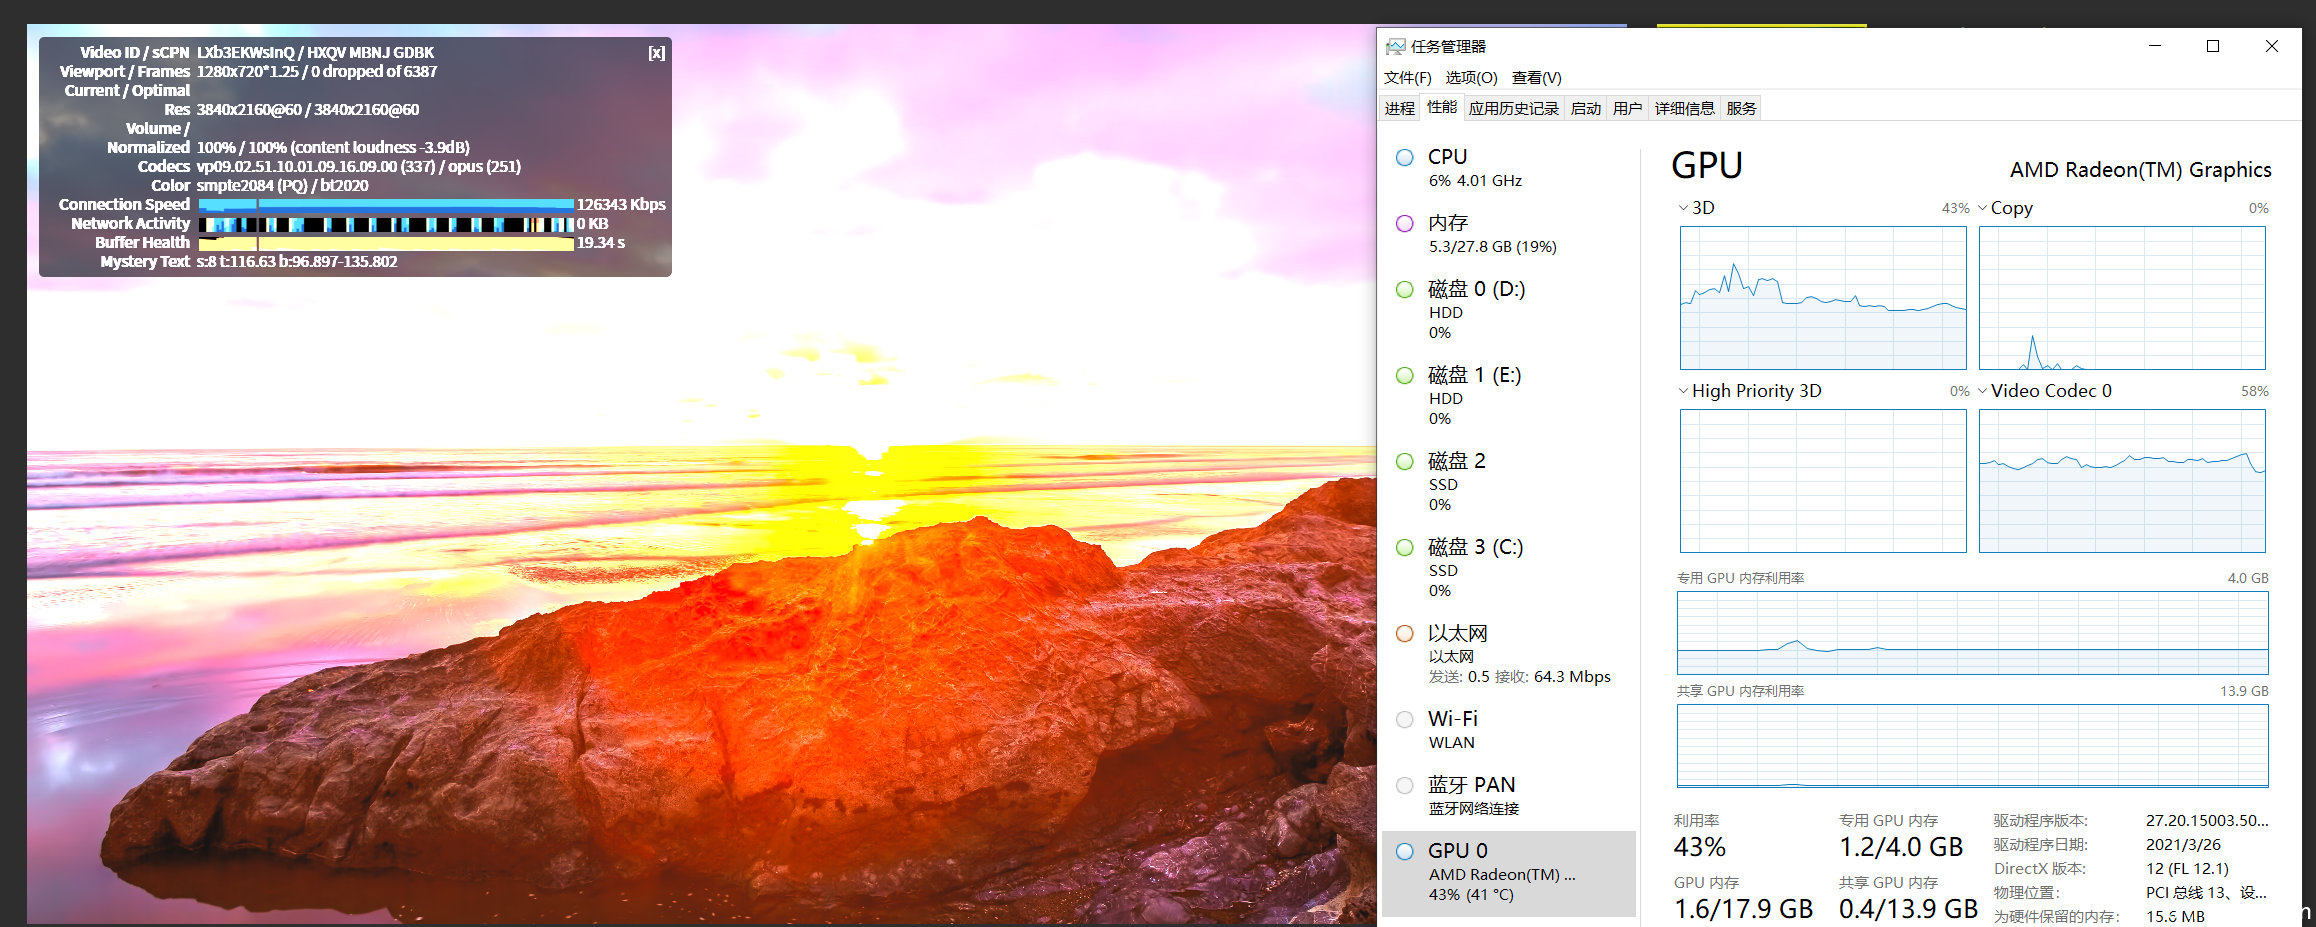
Task: Click the purple 内存 circle icon
Action: [1405, 223]
